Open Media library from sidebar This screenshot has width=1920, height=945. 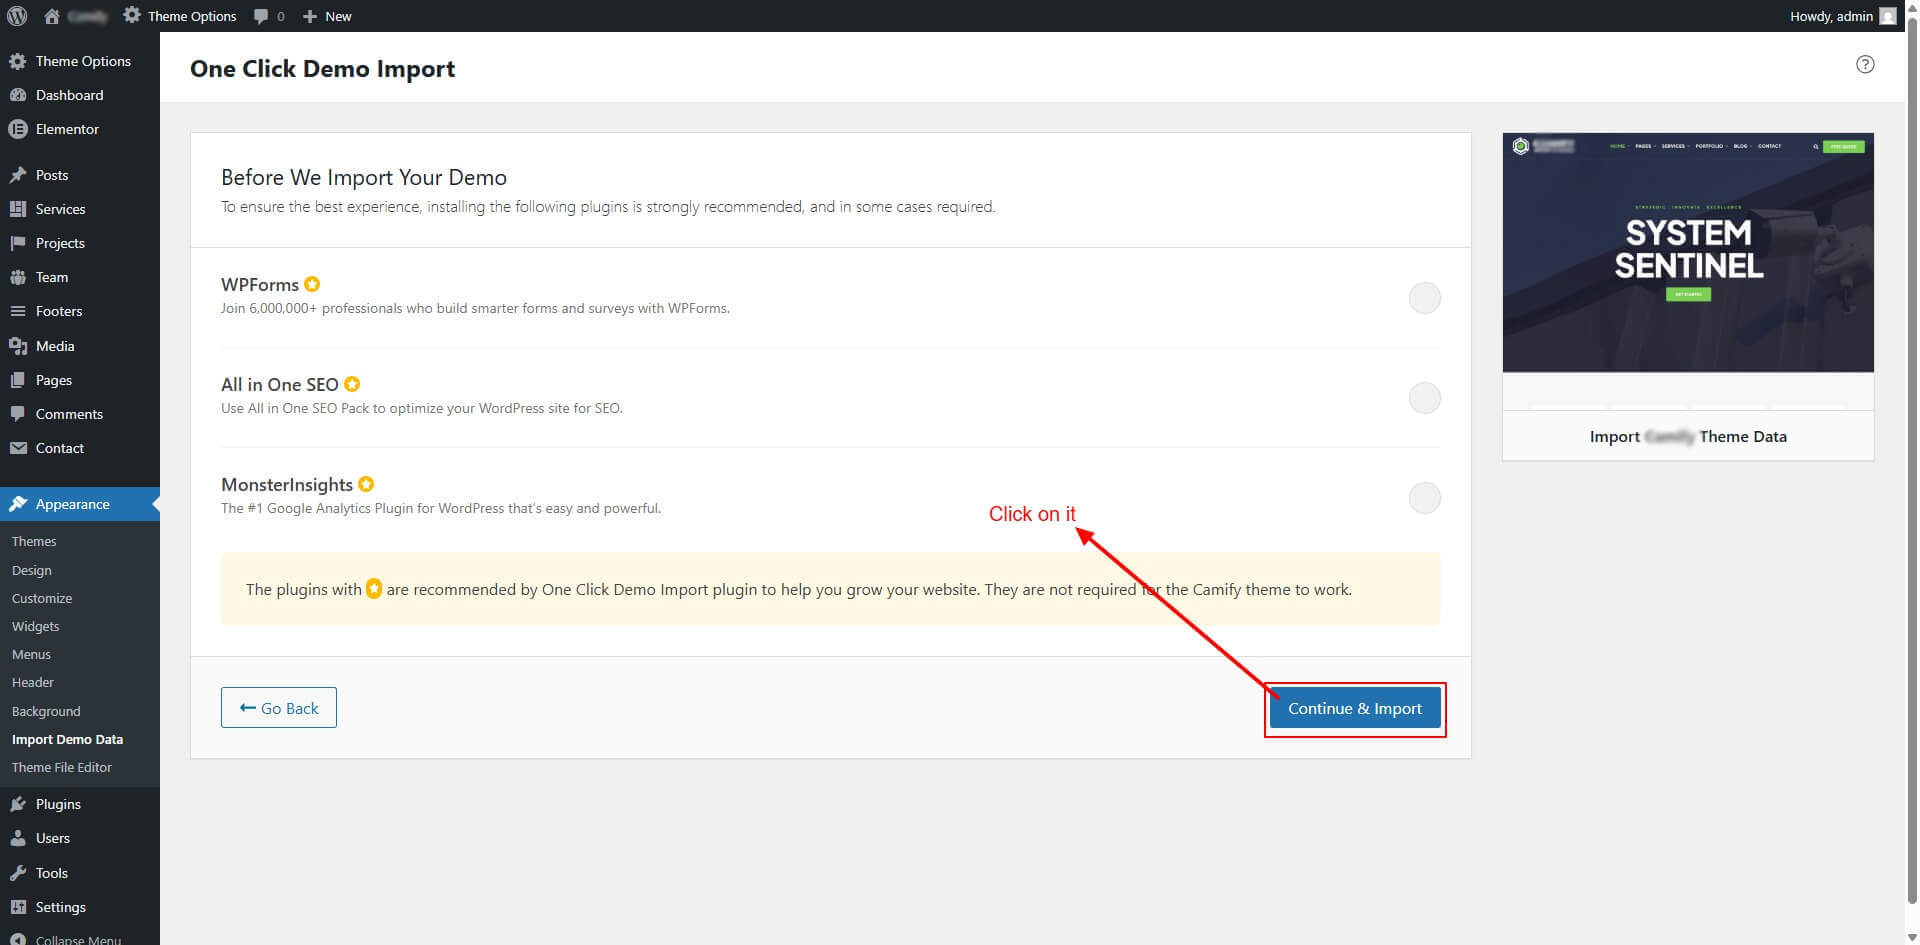(55, 346)
